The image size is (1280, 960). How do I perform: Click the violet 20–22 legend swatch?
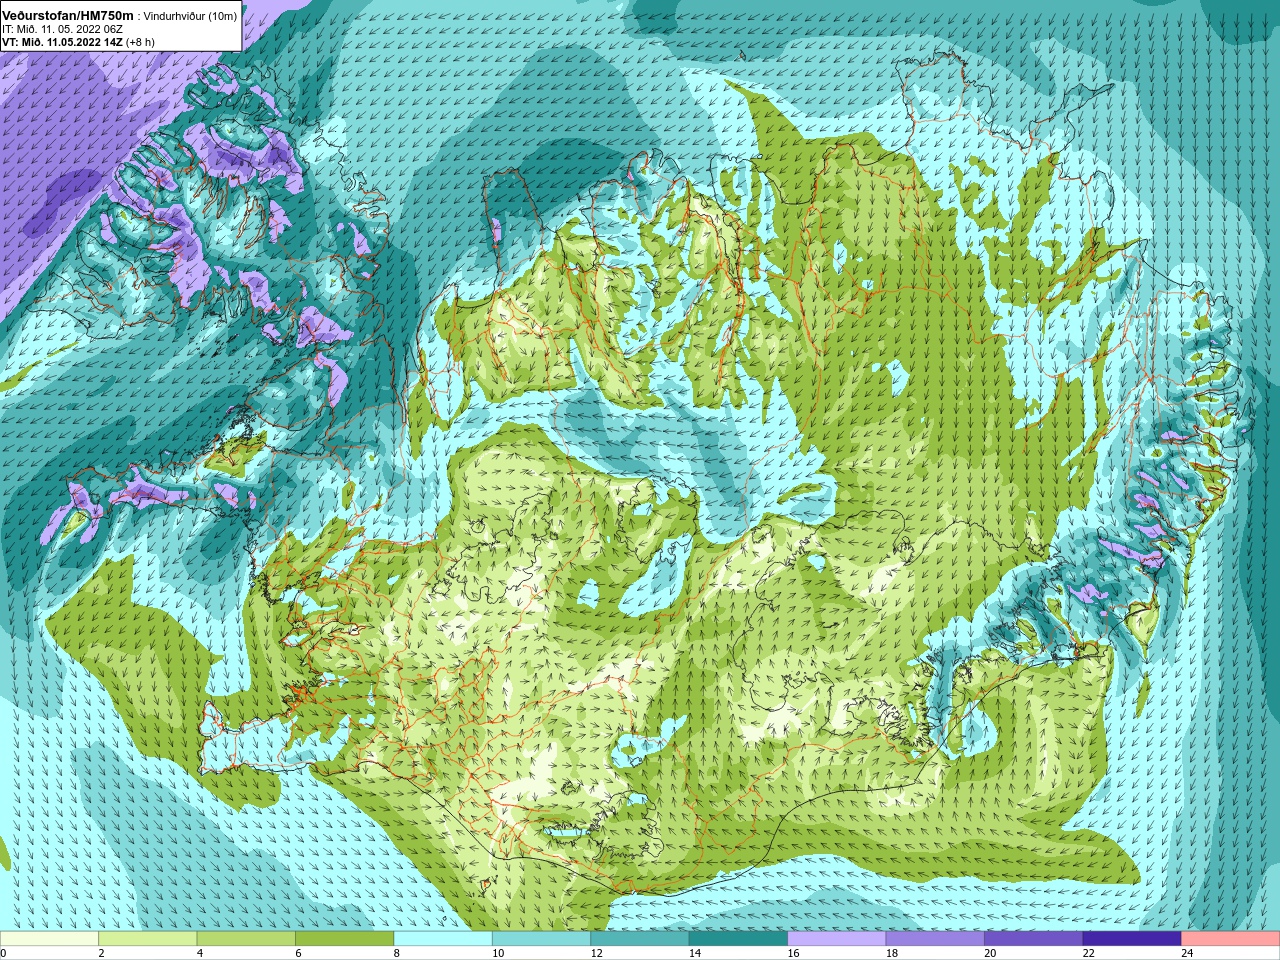[x=1034, y=939]
